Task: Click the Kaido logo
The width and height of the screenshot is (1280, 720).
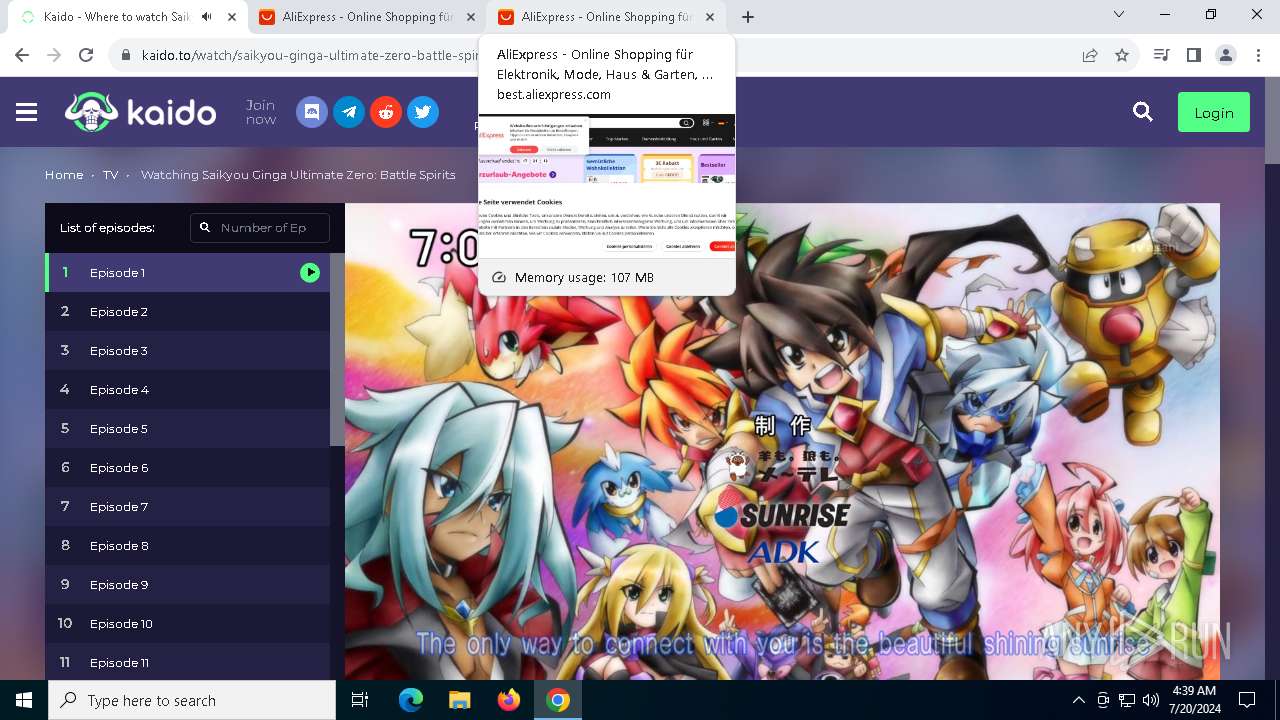Action: point(140,112)
